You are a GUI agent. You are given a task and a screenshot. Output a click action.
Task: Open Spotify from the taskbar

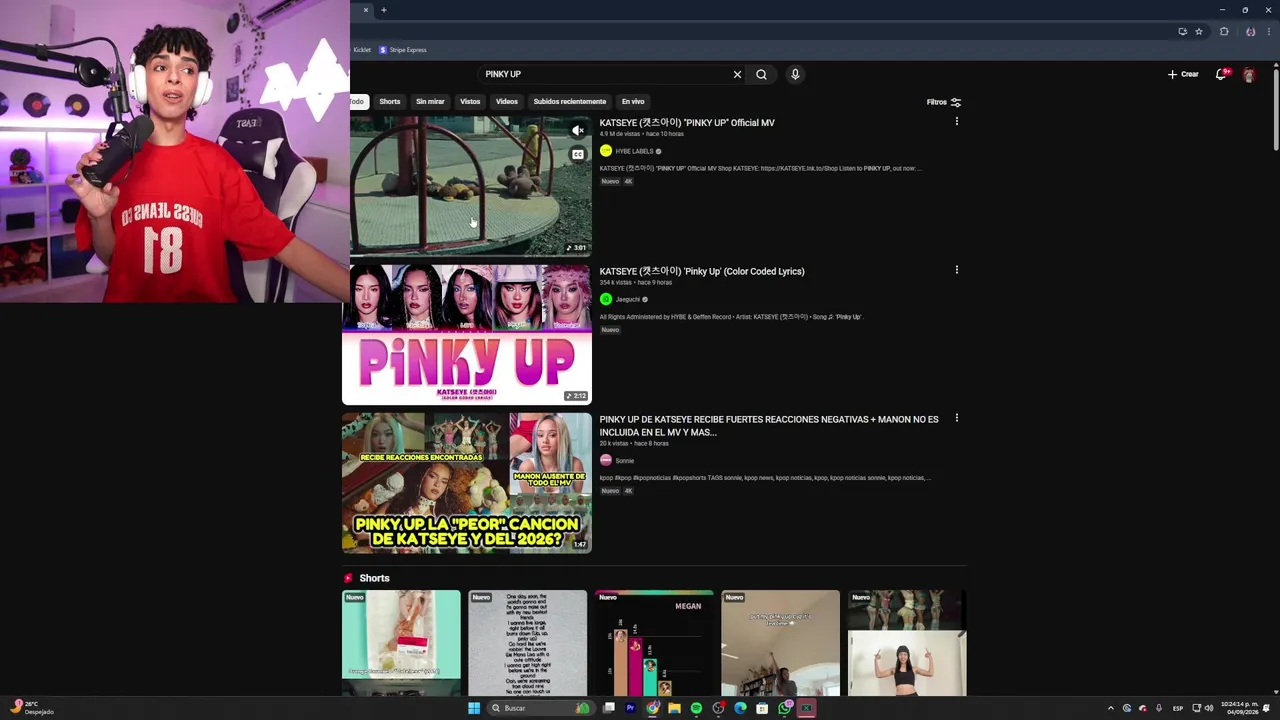[x=696, y=708]
